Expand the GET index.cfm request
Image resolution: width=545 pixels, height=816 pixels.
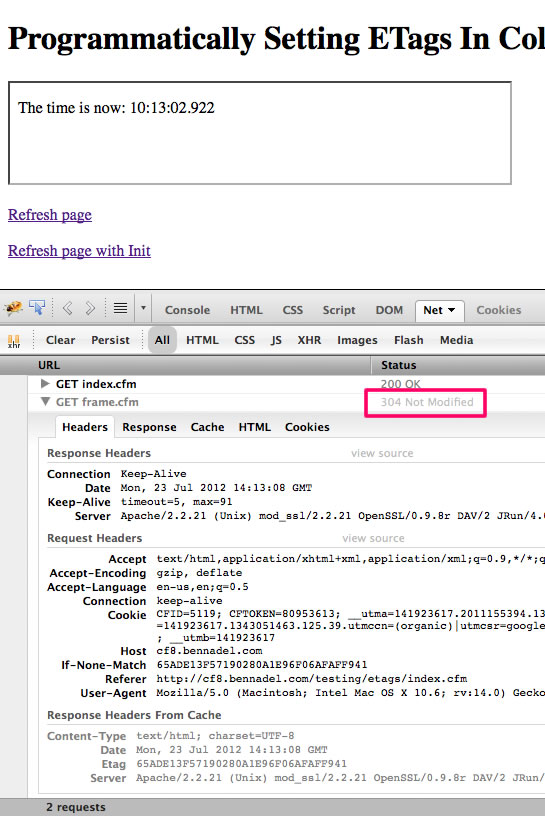(x=45, y=384)
